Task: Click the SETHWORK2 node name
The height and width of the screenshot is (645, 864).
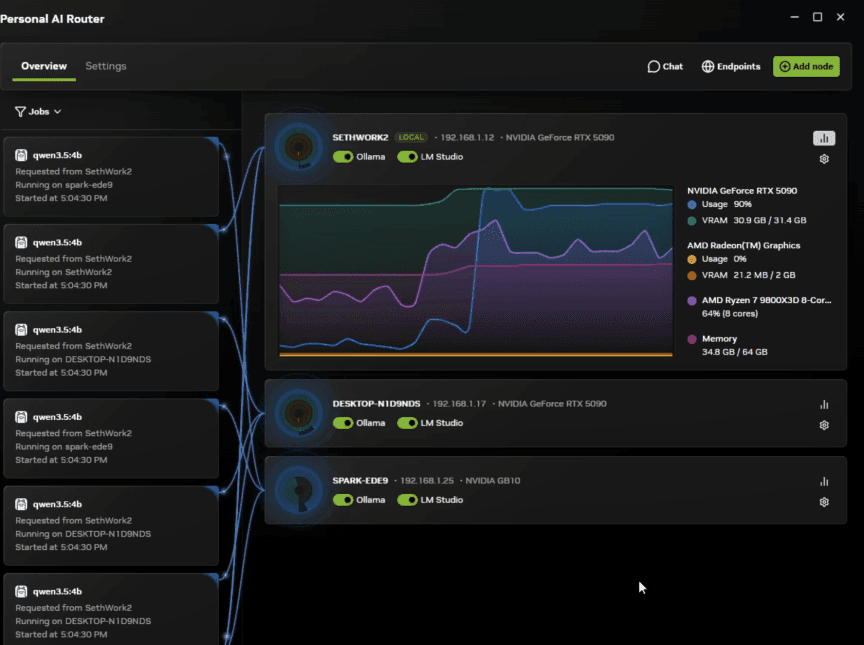Action: tap(360, 138)
